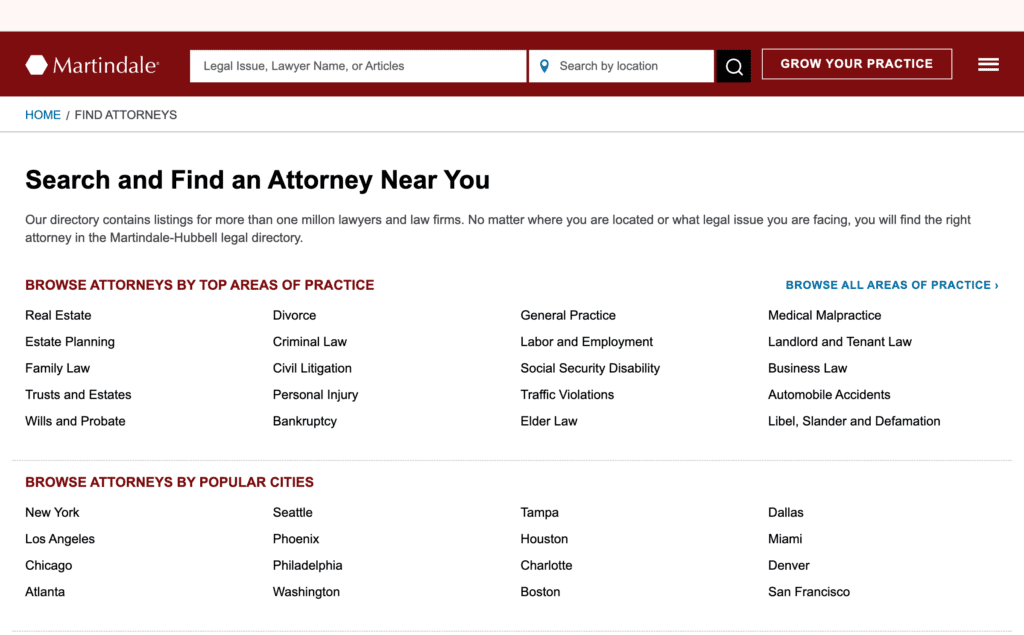This screenshot has width=1024, height=635.
Task: Choose Dallas city link
Action: click(x=786, y=513)
